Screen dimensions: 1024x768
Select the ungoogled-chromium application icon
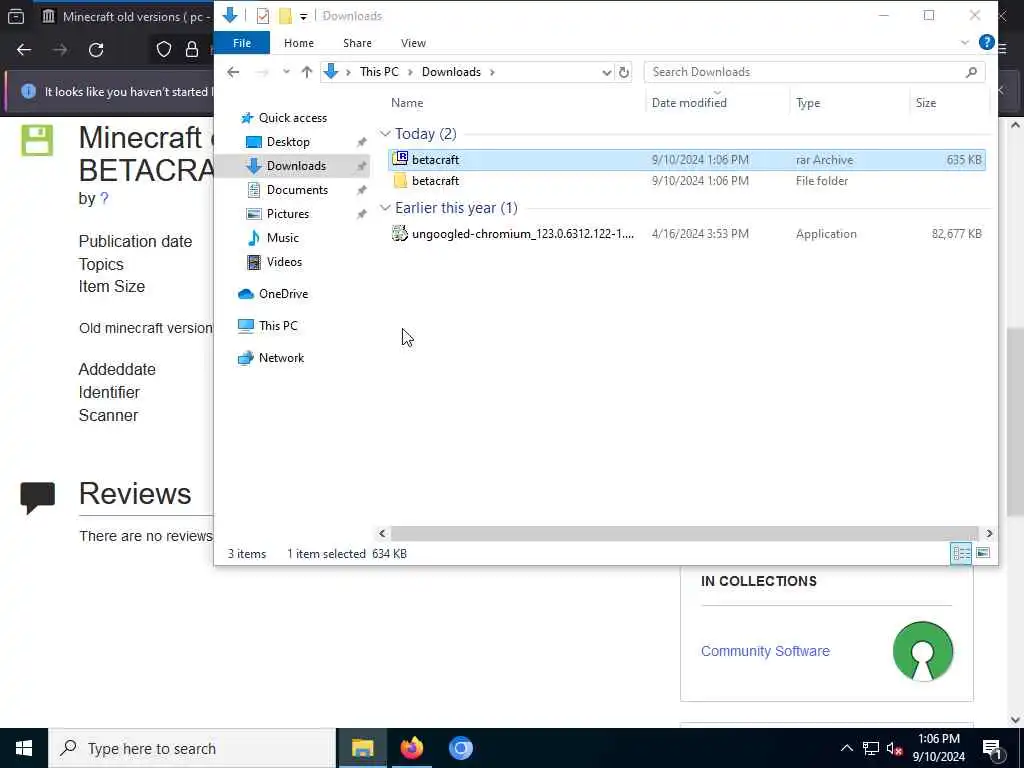(400, 233)
